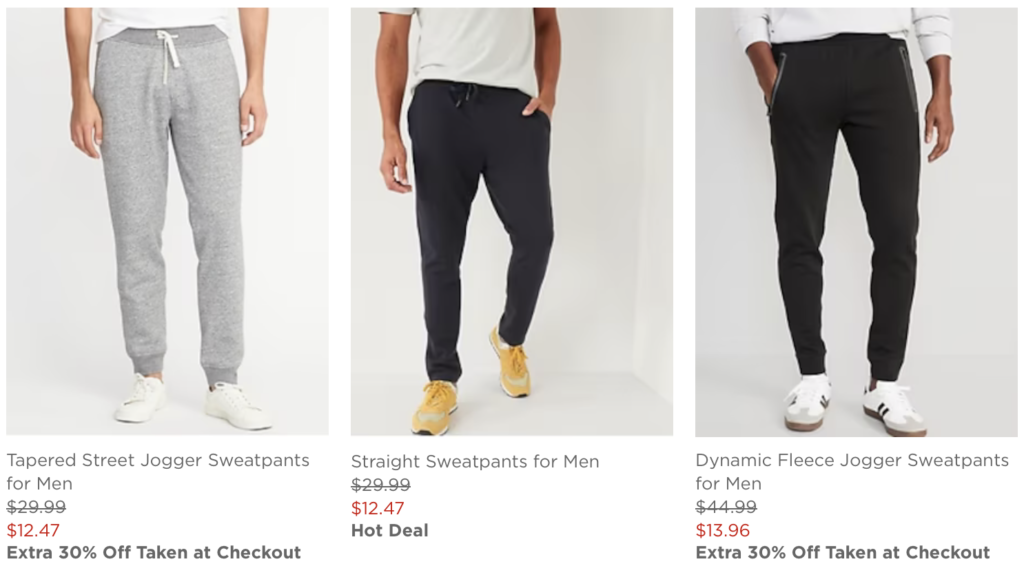Click the crossed-out $44.99 original price

click(726, 507)
